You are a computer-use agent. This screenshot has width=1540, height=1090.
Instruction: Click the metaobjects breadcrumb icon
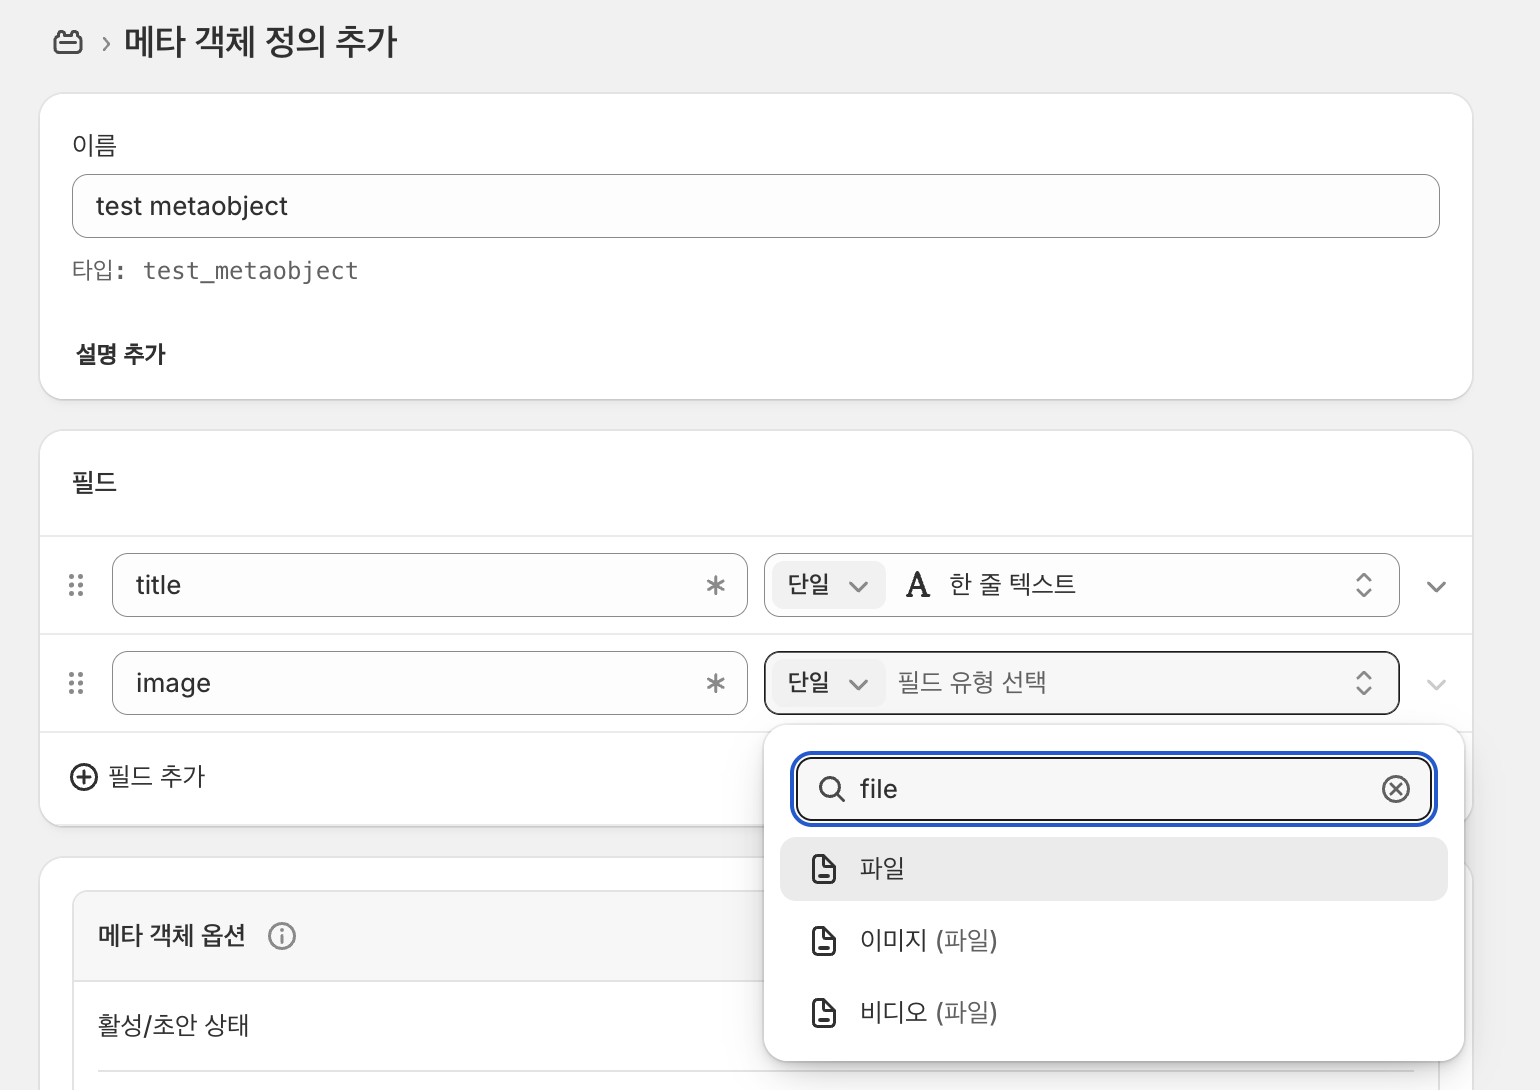[x=68, y=42]
